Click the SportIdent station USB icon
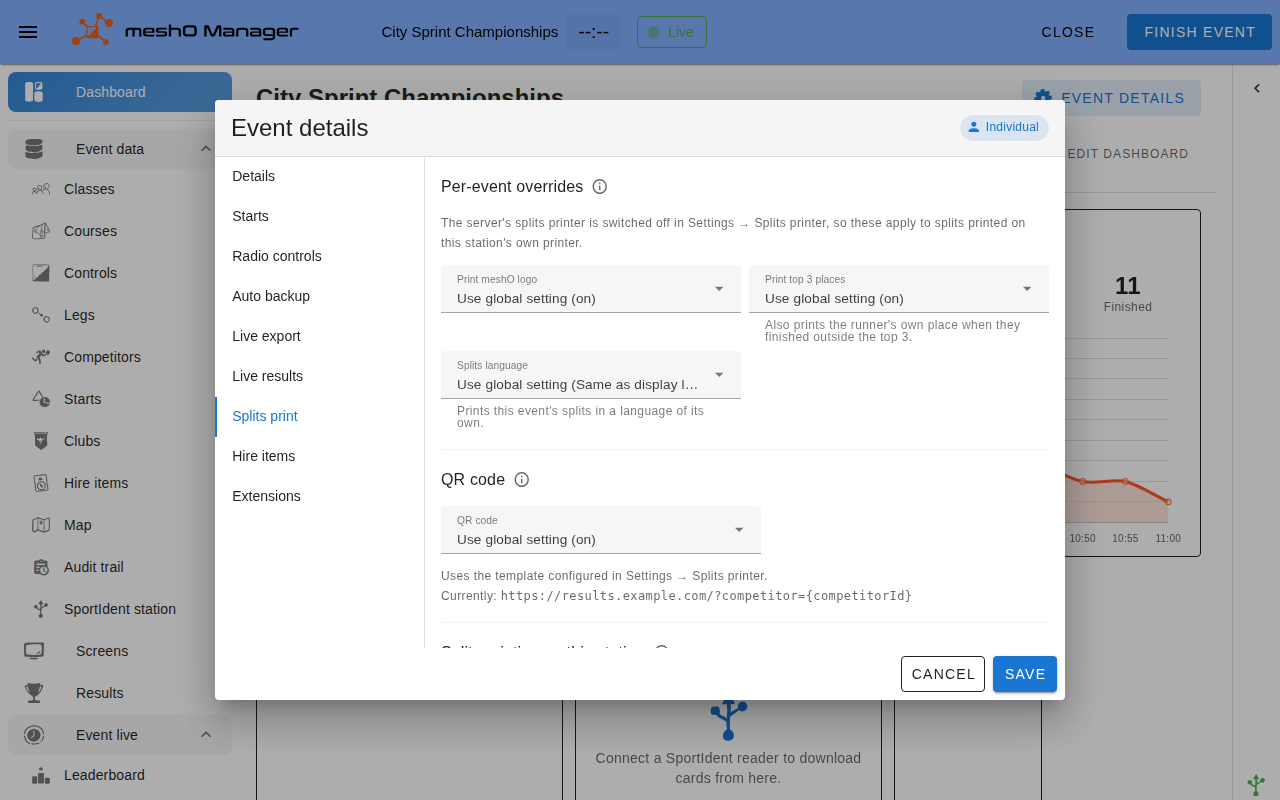 pos(41,609)
